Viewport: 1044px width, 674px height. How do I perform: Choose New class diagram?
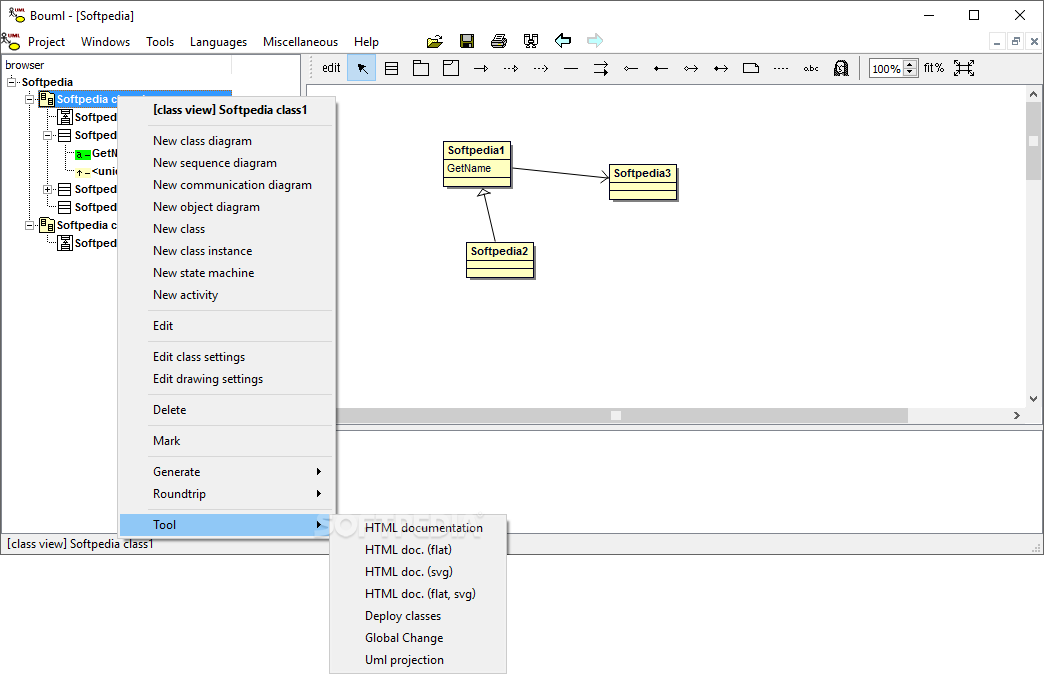pyautogui.click(x=226, y=141)
